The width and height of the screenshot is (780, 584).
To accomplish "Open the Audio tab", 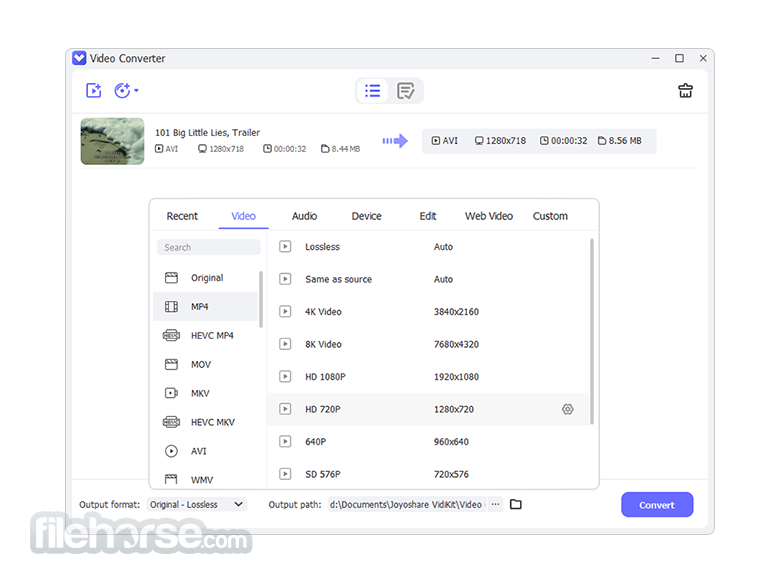I will [304, 216].
